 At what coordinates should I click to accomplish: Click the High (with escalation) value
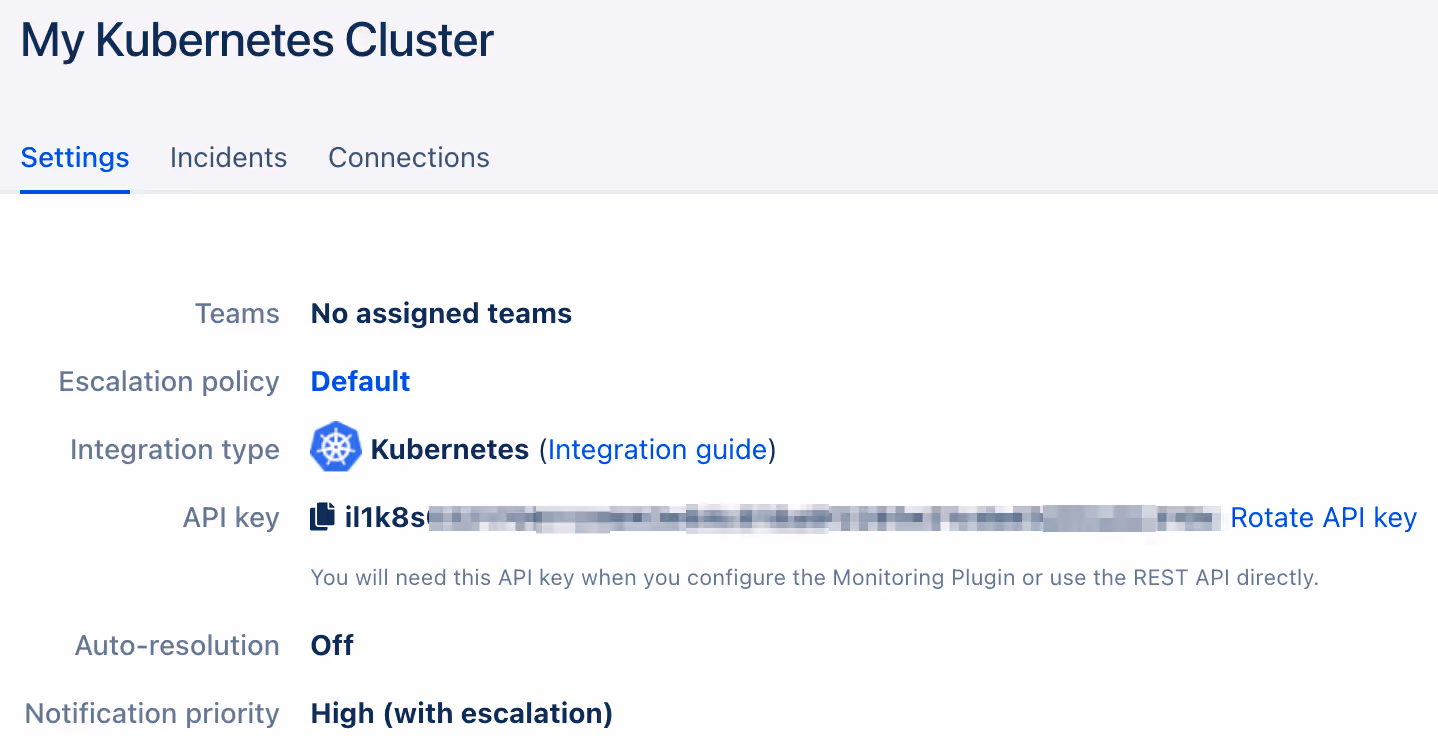(x=462, y=714)
